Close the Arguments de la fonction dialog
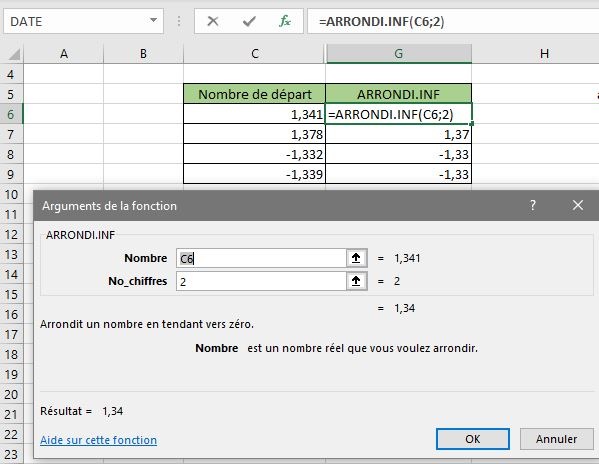This screenshot has width=599, height=464. tap(578, 205)
